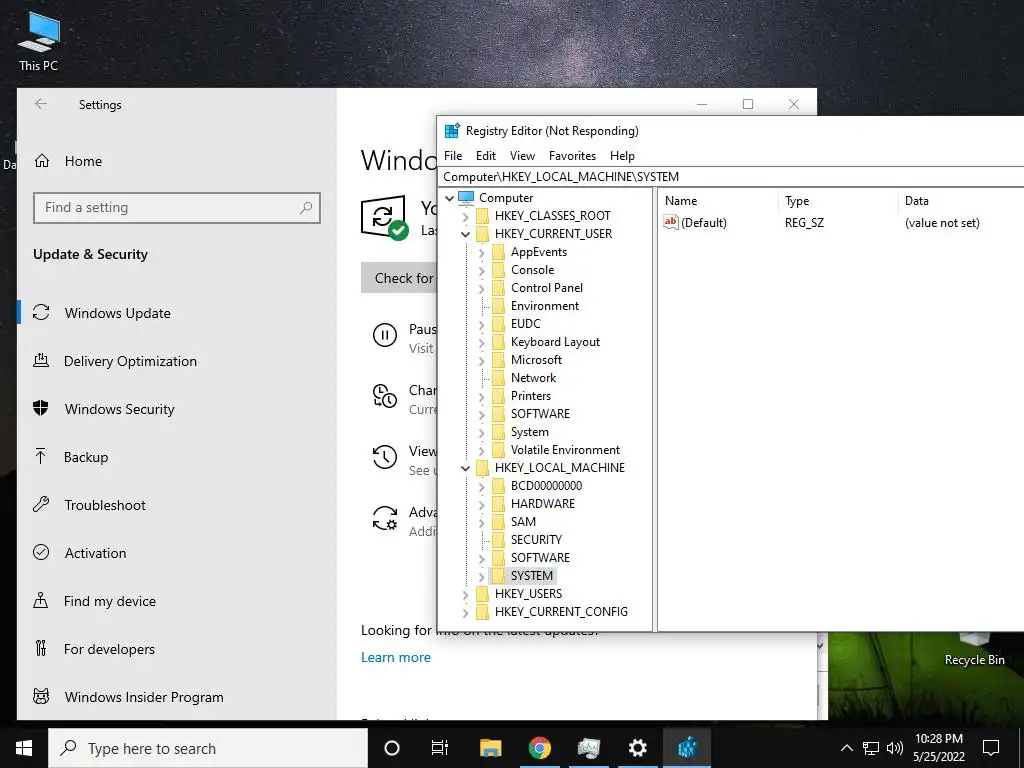
Task: Click the taskbar search box
Action: coord(208,748)
